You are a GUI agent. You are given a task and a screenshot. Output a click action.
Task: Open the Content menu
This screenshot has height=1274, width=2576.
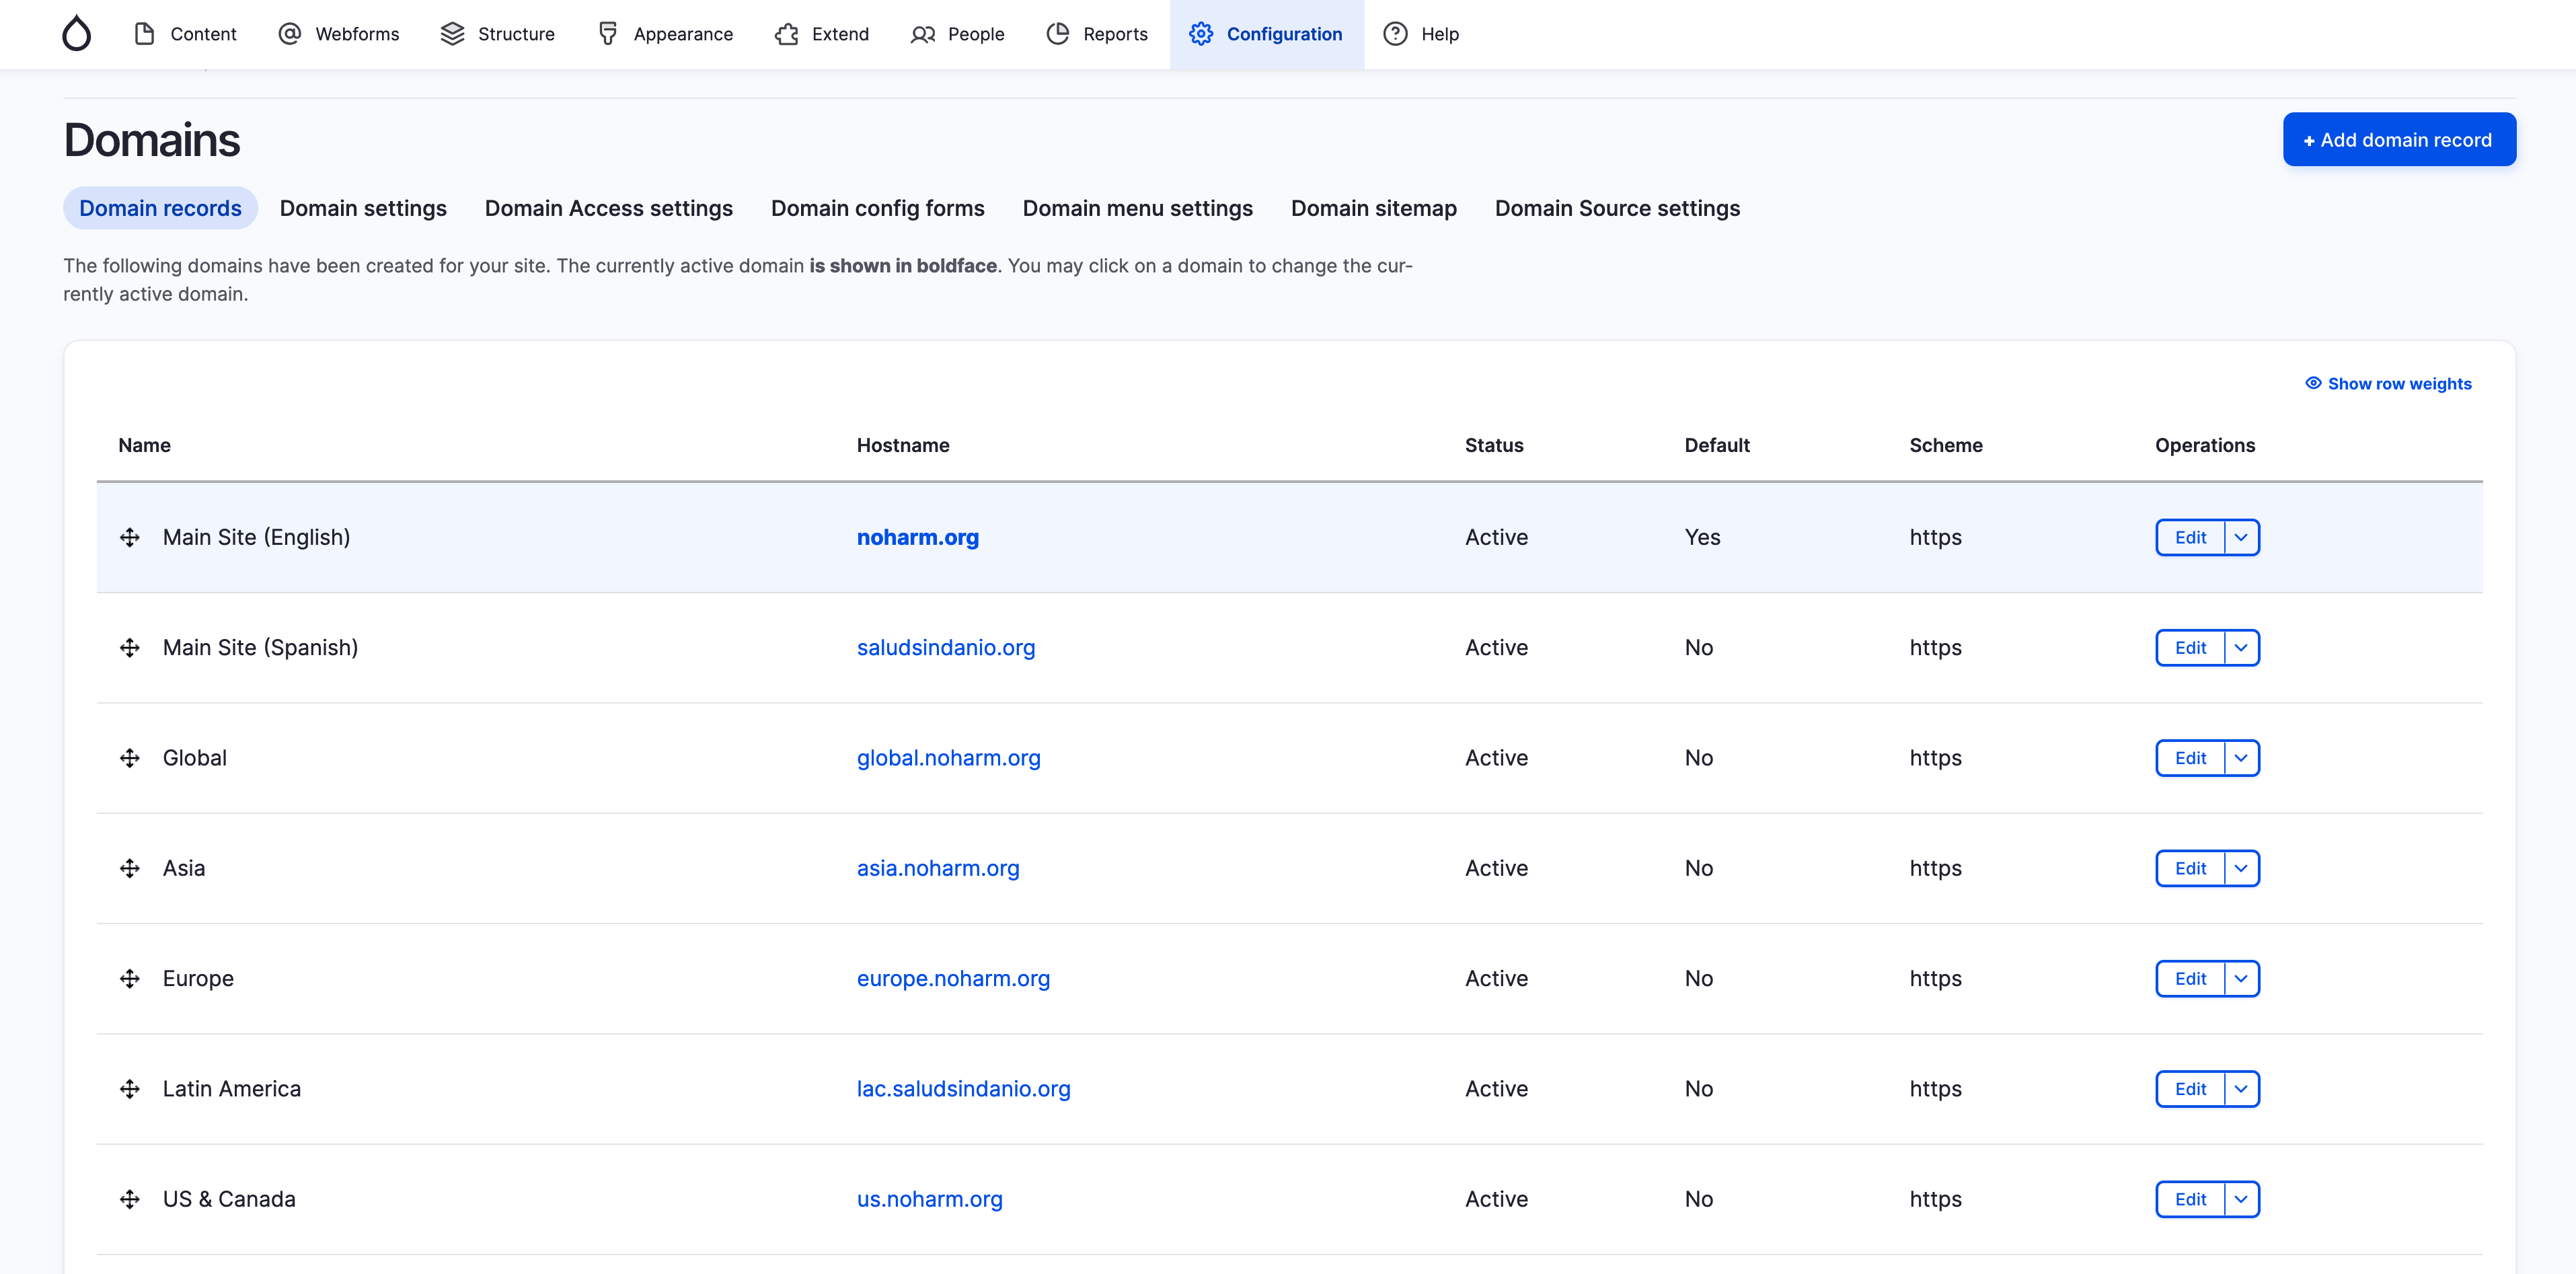point(185,34)
